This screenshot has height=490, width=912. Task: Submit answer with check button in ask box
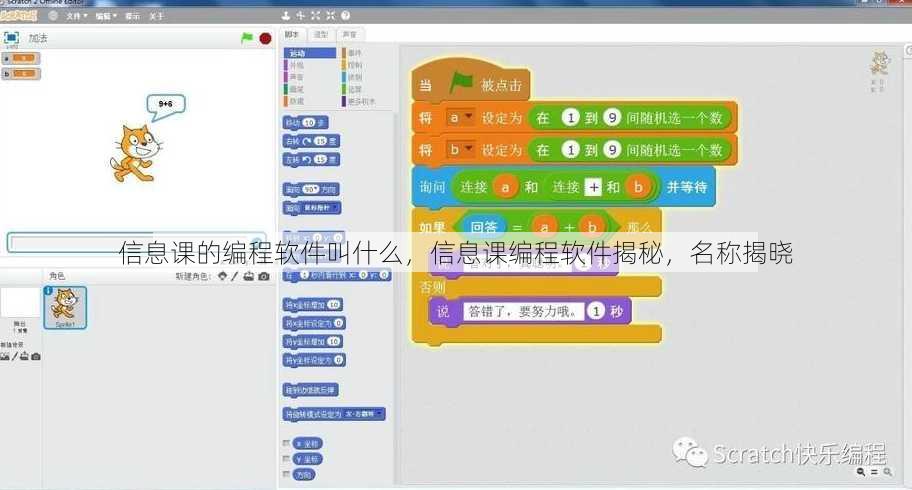click(258, 243)
